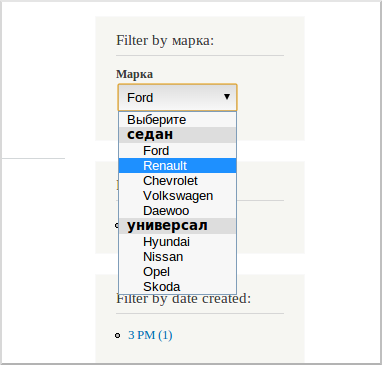Viewport: 382px width, 365px height.
Task: Click the универсал group header
Action: [177, 226]
